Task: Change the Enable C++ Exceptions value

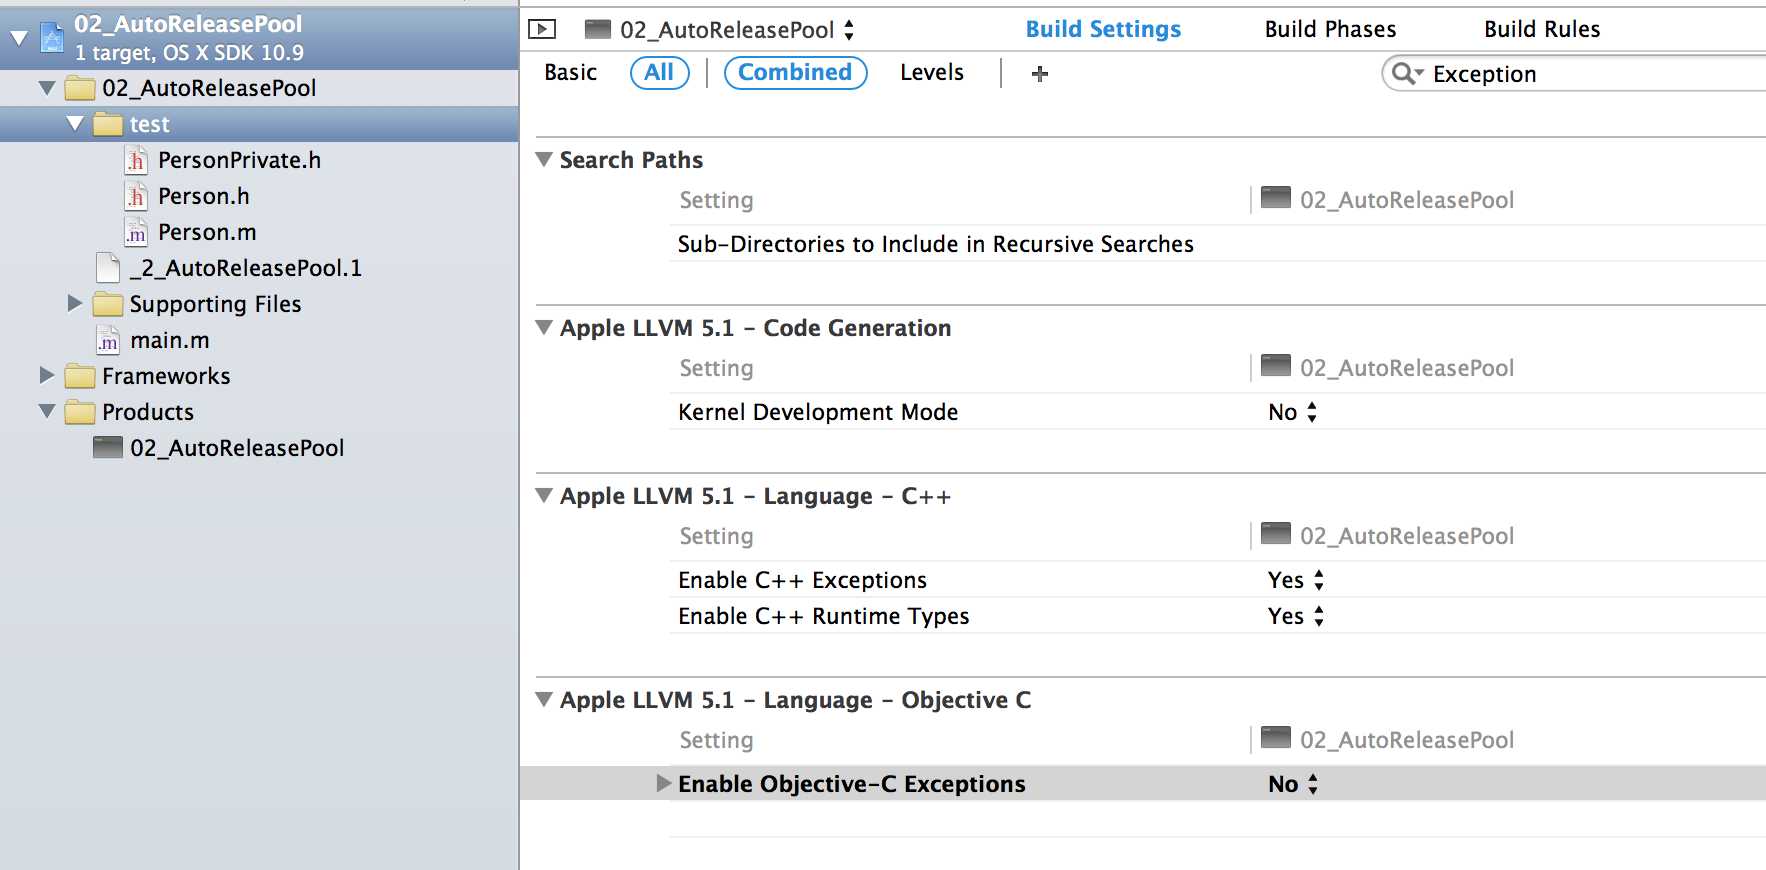Action: tap(1296, 580)
